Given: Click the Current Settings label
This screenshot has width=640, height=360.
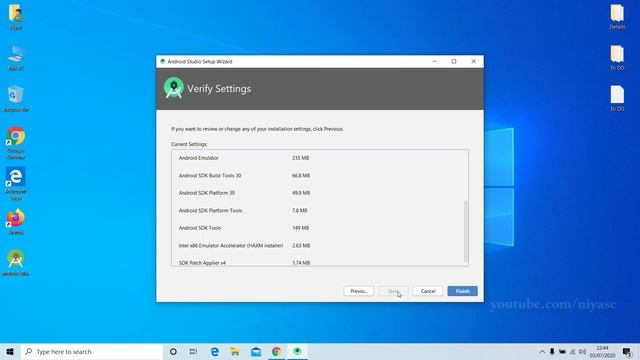Looking at the screenshot, I should click(189, 144).
